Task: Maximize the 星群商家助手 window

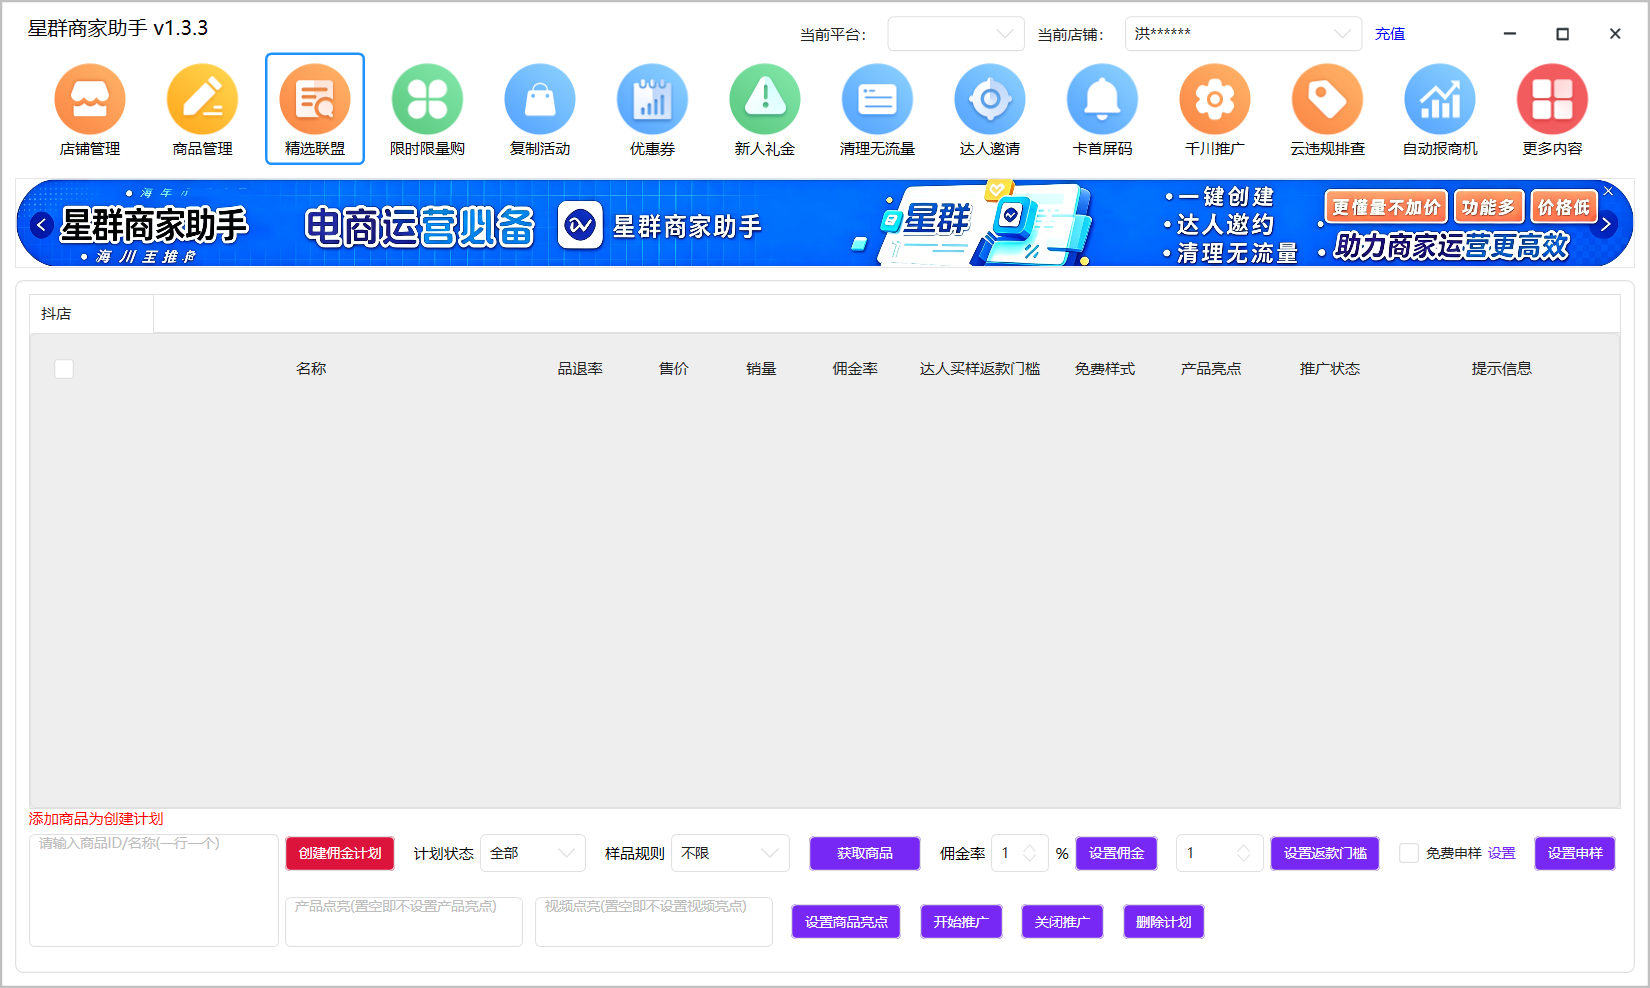Action: pyautogui.click(x=1562, y=34)
